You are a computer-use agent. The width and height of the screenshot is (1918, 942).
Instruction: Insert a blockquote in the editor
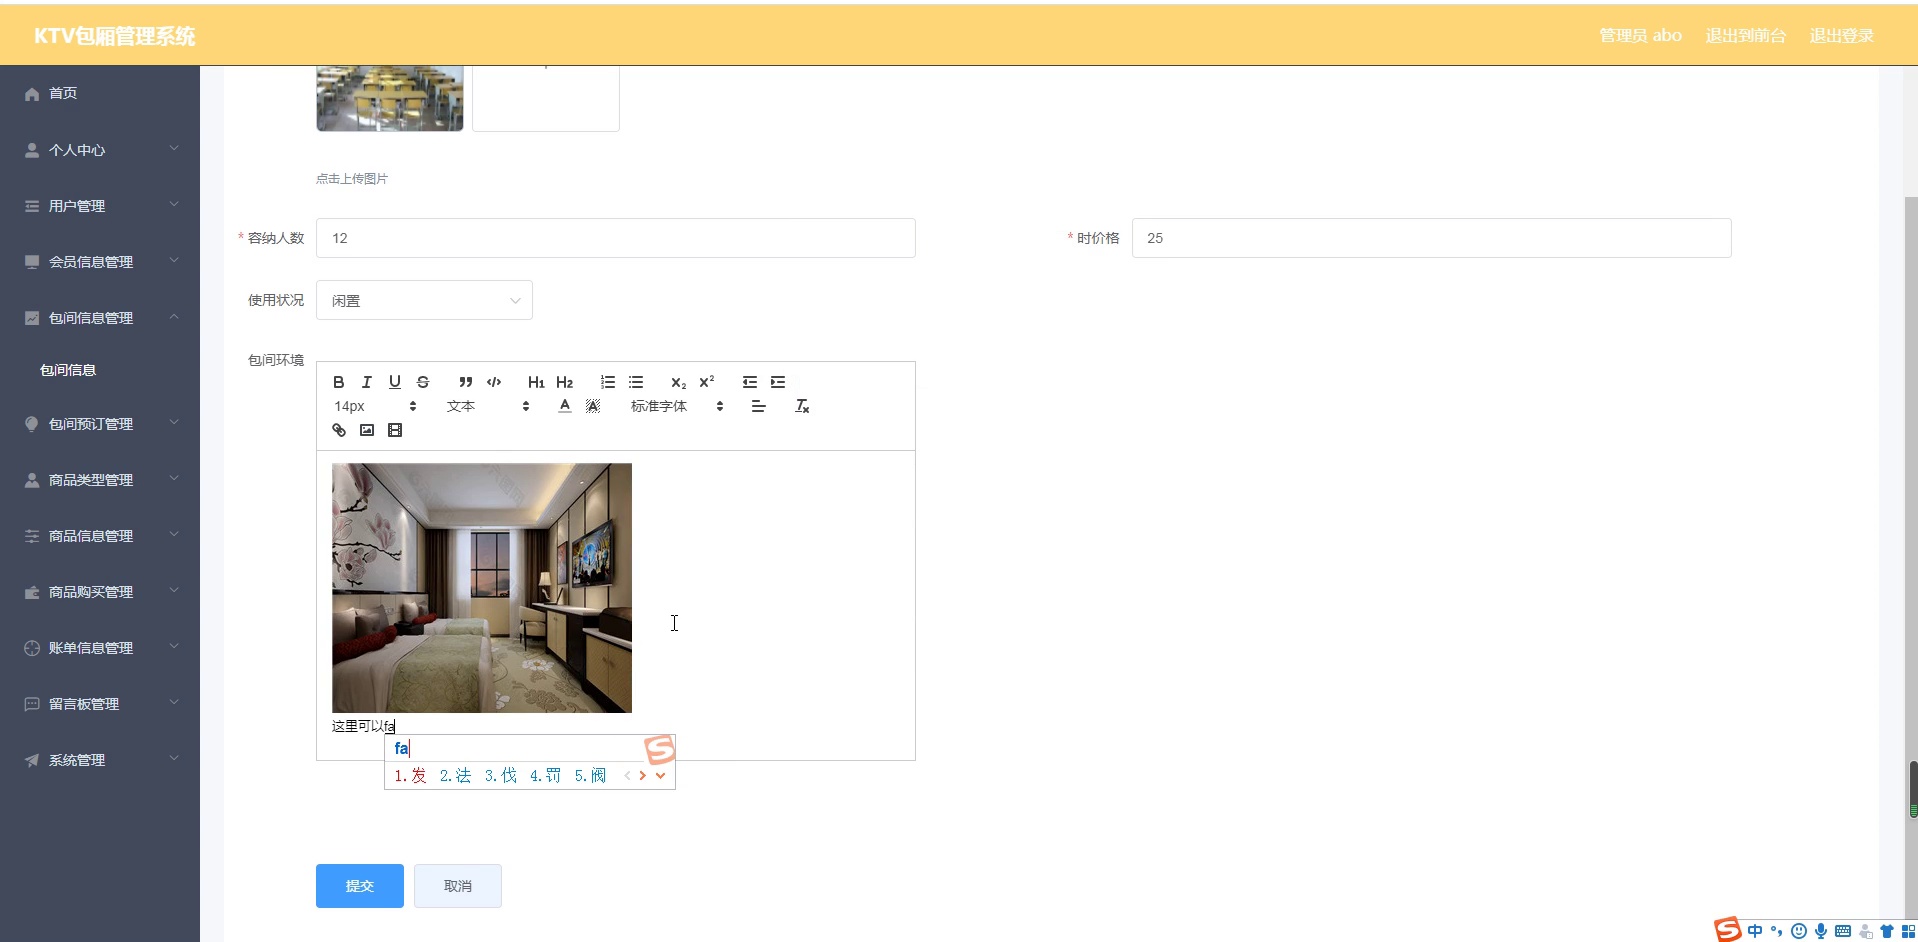pyautogui.click(x=465, y=382)
